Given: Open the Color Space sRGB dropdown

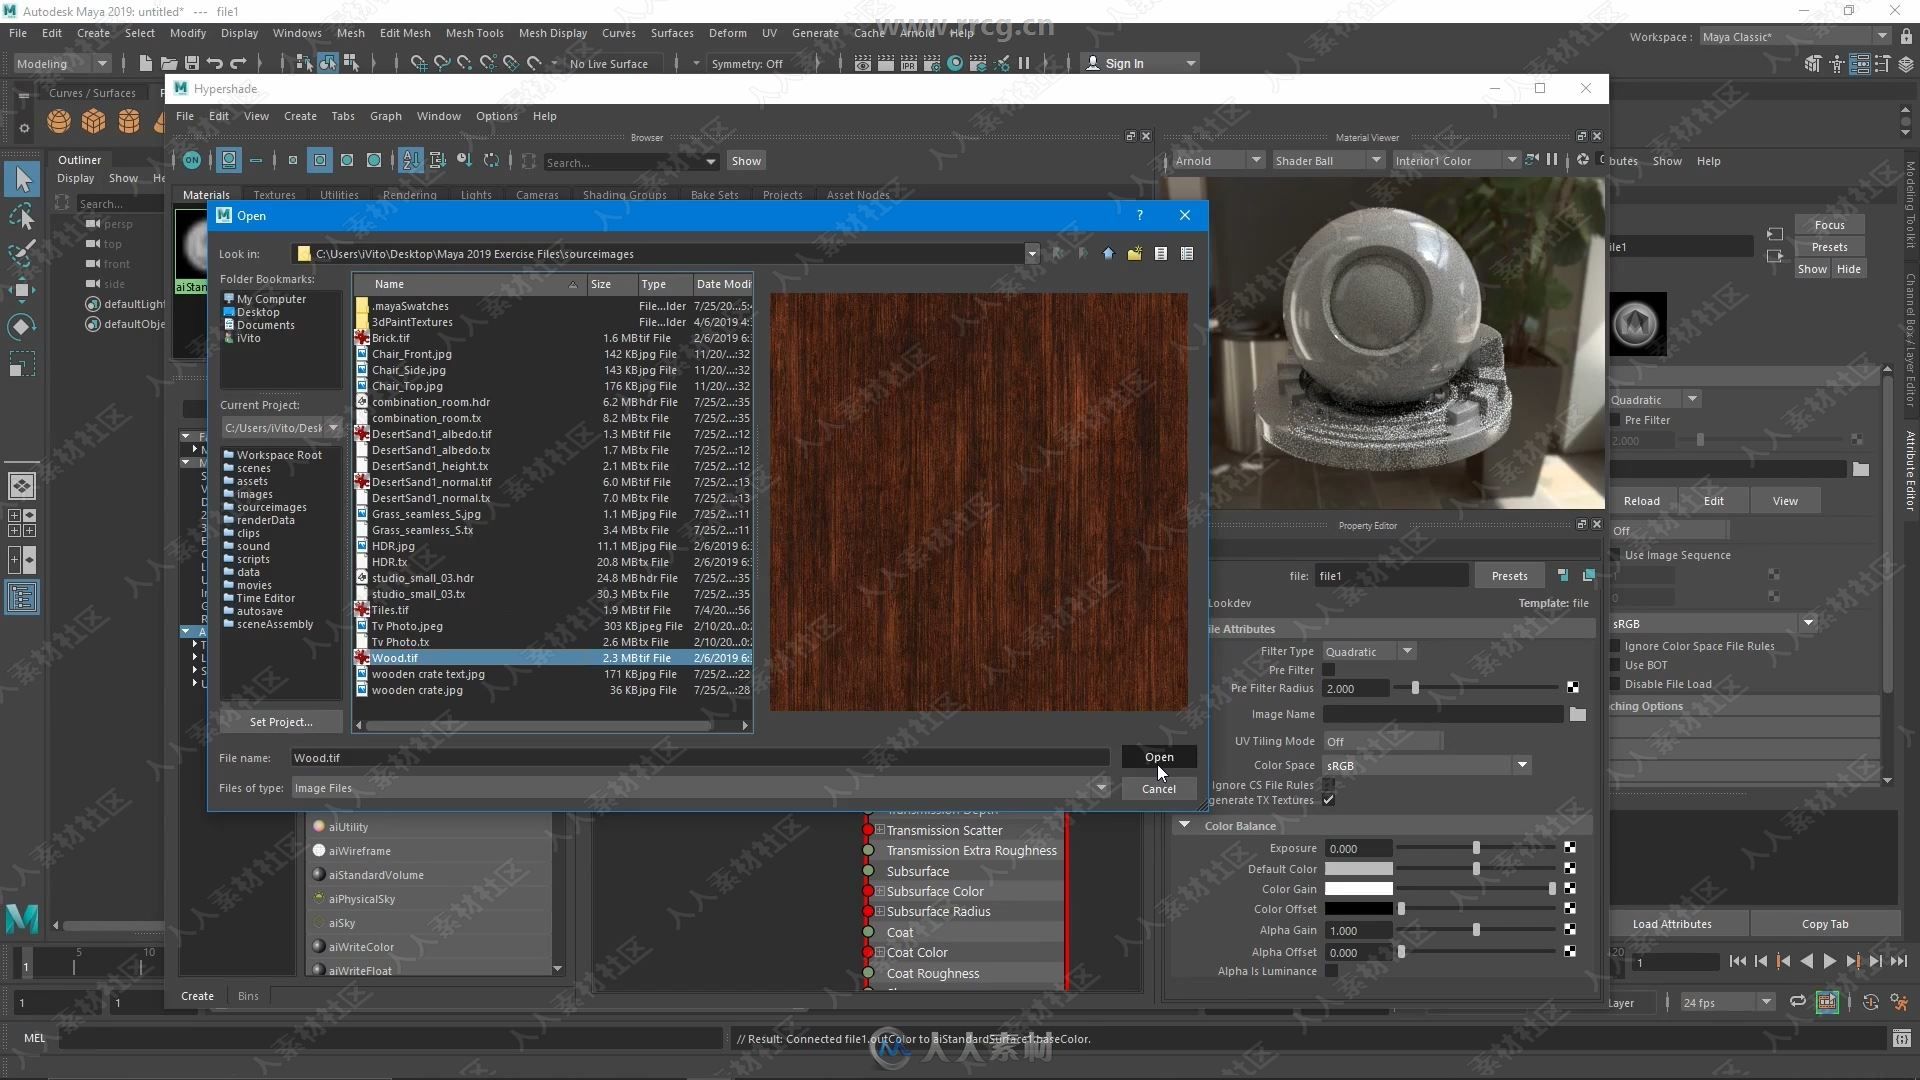Looking at the screenshot, I should pos(1427,765).
